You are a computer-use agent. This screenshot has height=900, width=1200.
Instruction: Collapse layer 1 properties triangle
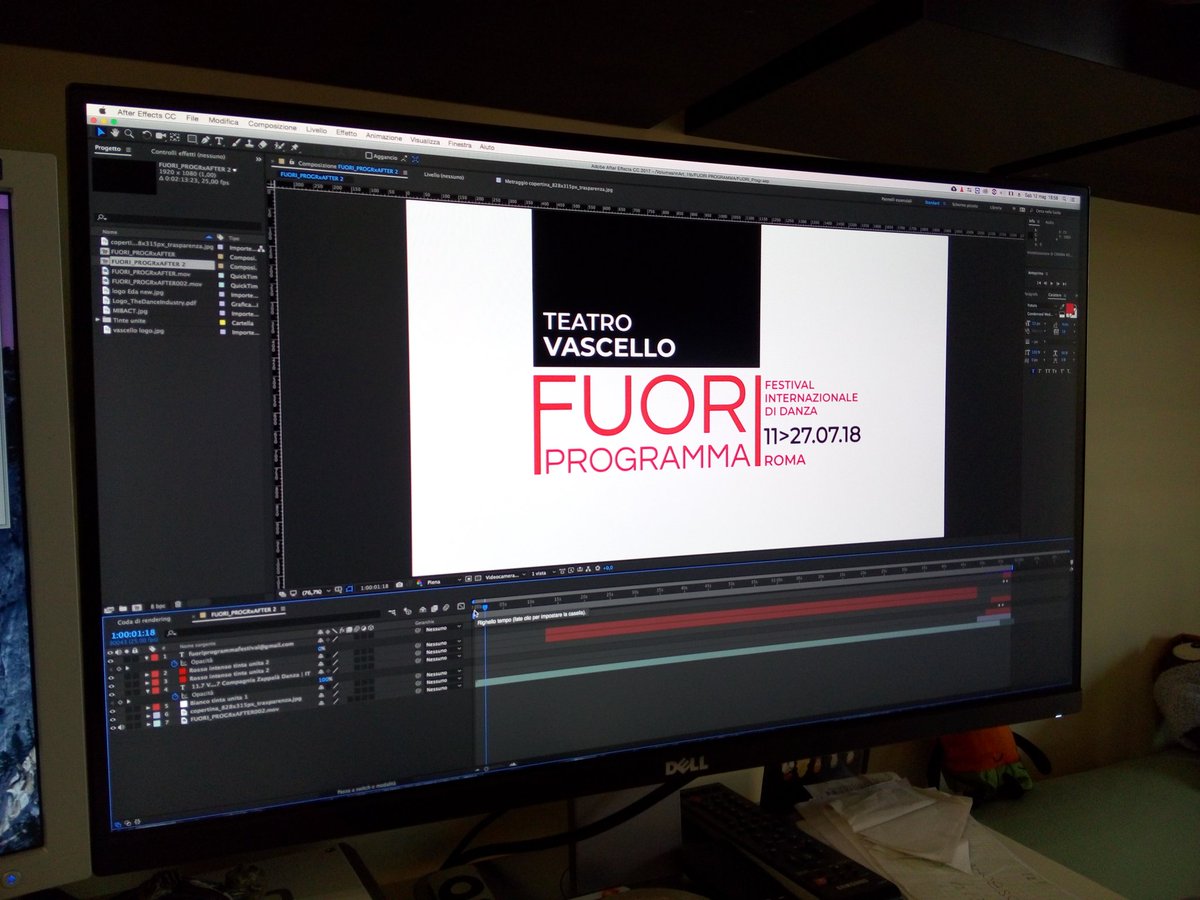147,658
